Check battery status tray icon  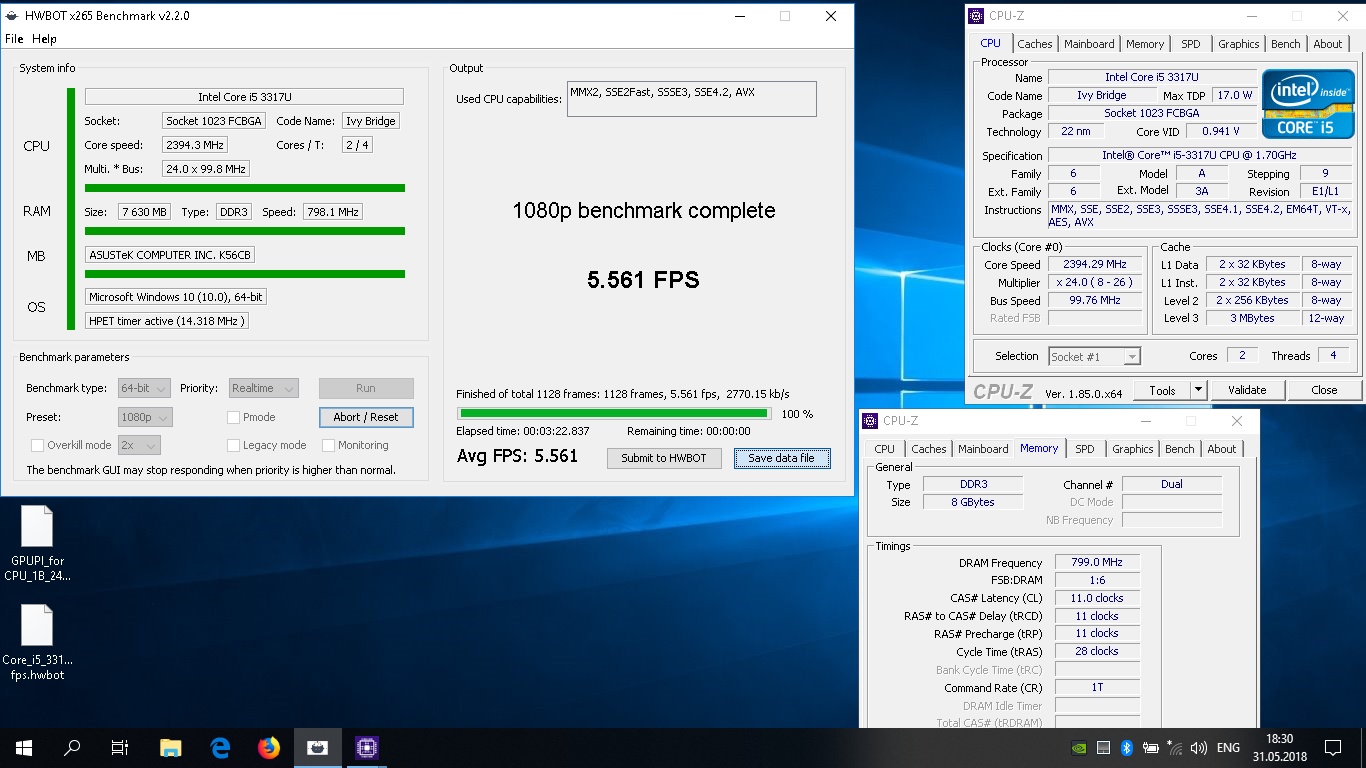coord(1151,748)
